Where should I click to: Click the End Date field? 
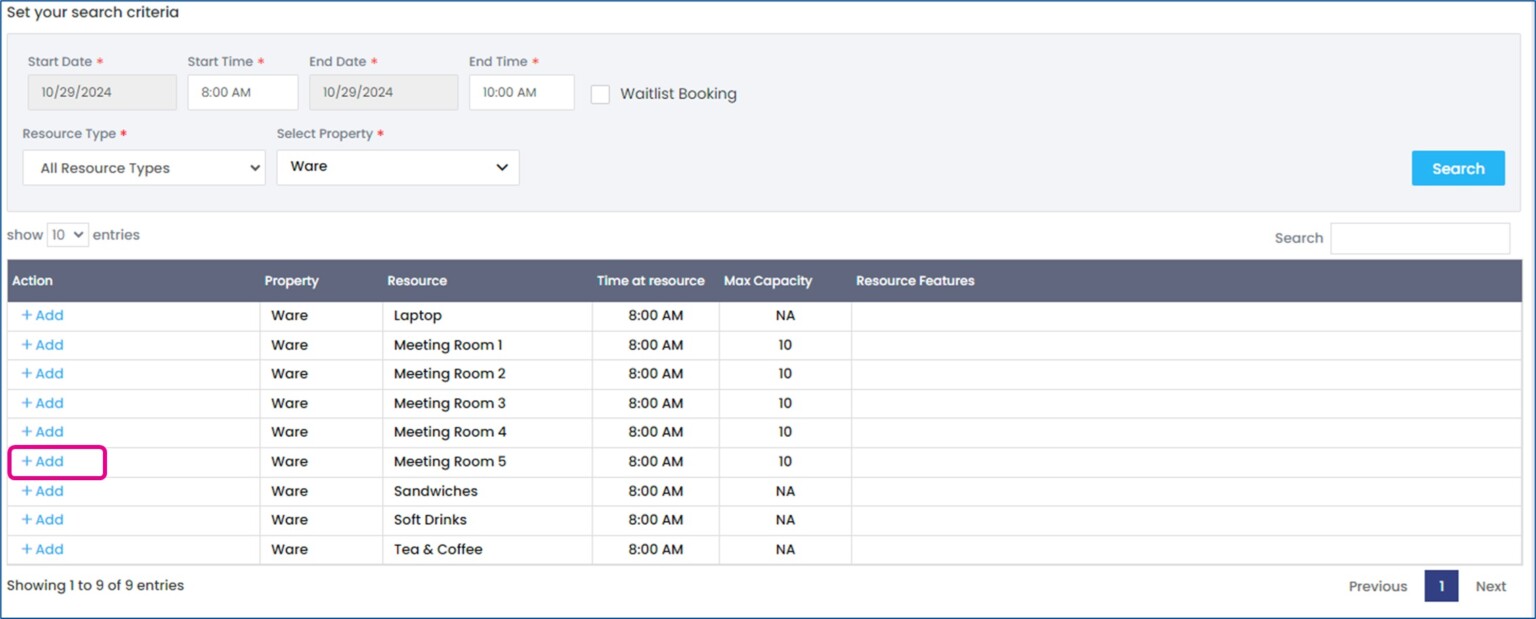pos(384,92)
